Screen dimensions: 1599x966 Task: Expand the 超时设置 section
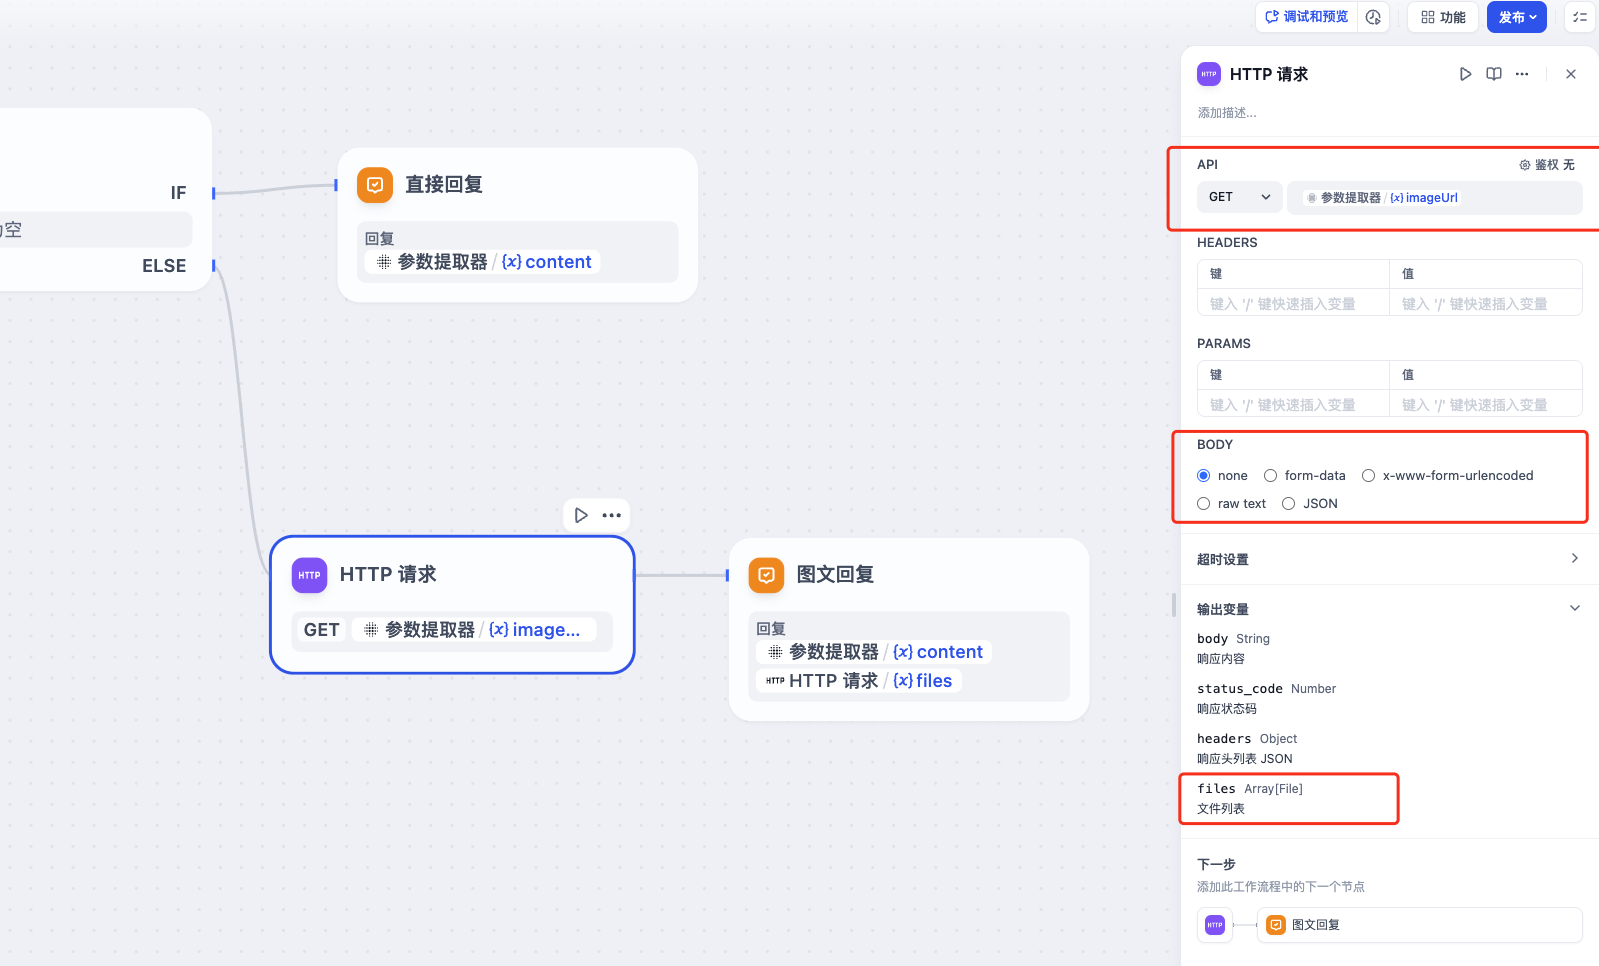pos(1574,559)
